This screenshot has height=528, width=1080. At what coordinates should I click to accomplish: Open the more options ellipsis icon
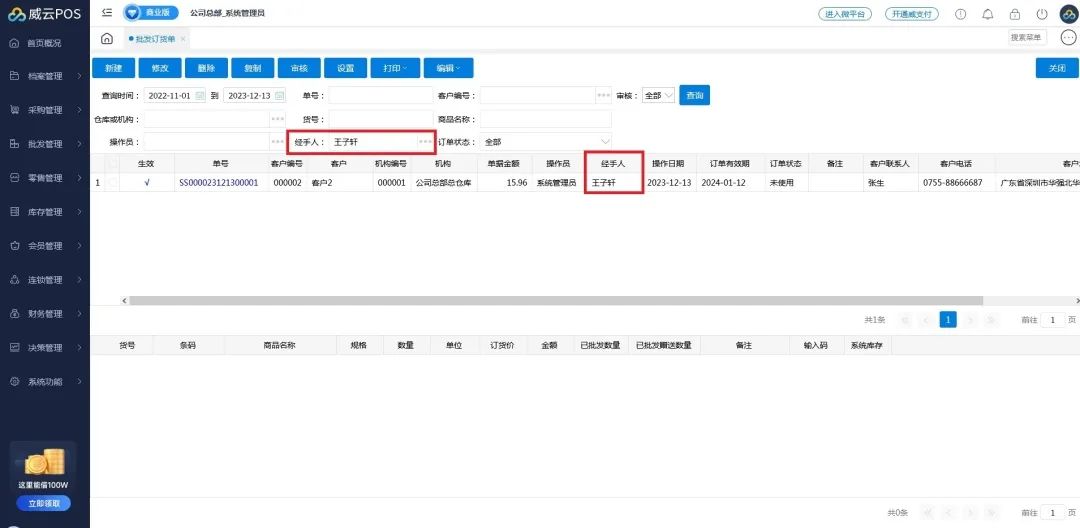(x=1067, y=38)
